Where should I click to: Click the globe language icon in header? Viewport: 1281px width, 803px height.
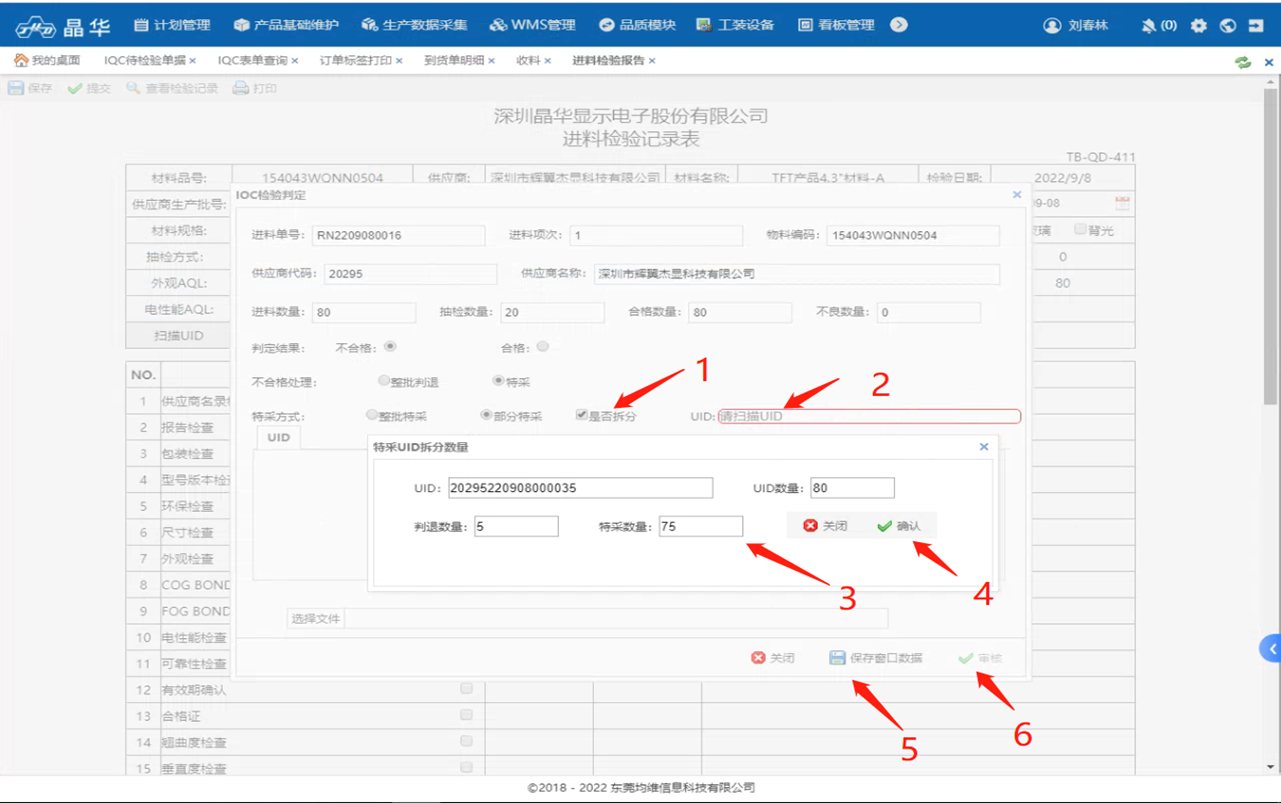(1228, 25)
